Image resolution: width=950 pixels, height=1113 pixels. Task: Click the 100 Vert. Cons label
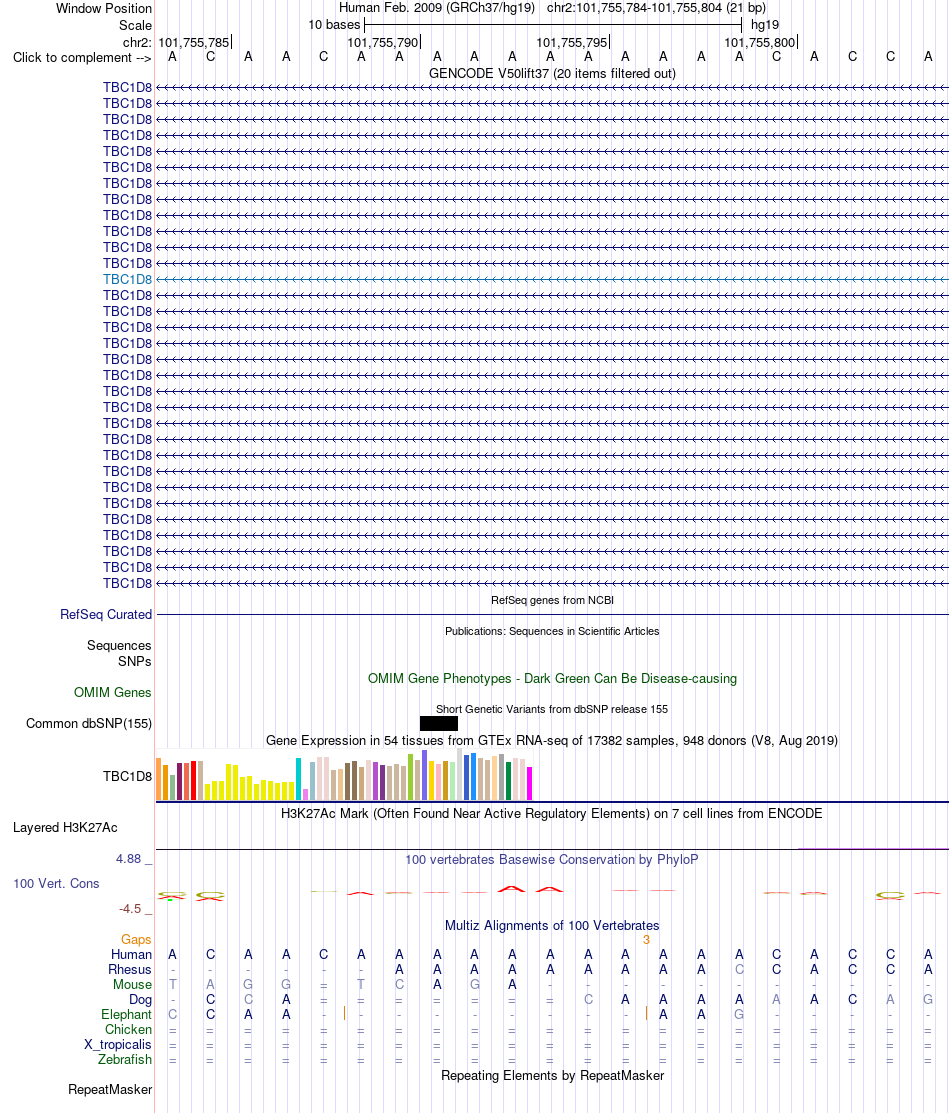click(x=56, y=883)
